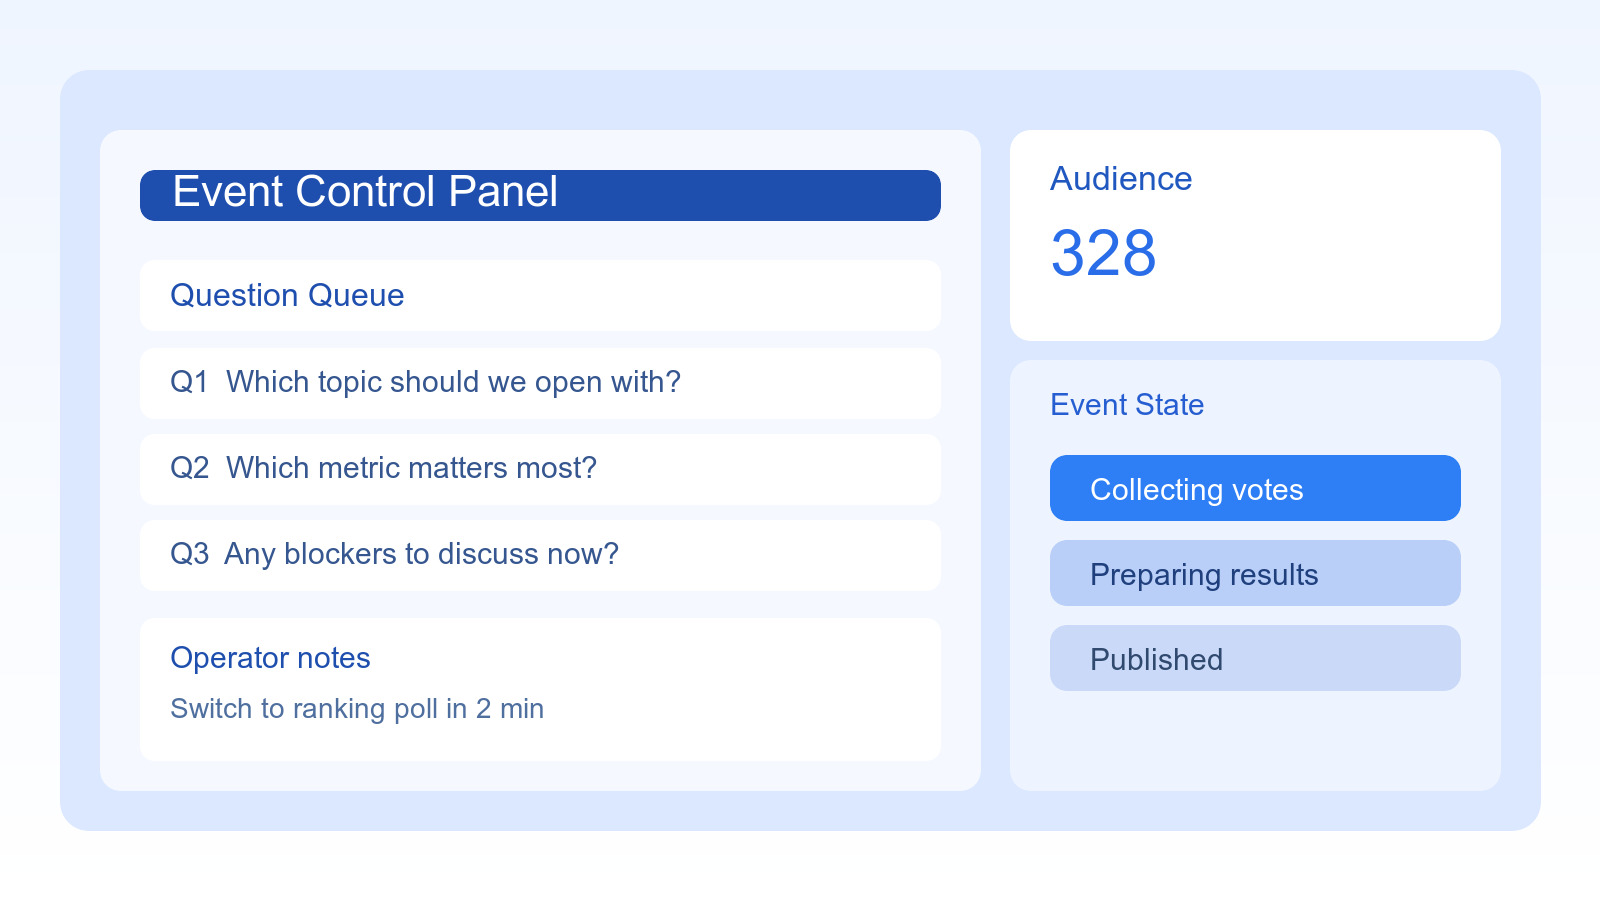Screen dimensions: 1600x900
Task: Click the Q3 number label
Action: pyautogui.click(x=189, y=554)
